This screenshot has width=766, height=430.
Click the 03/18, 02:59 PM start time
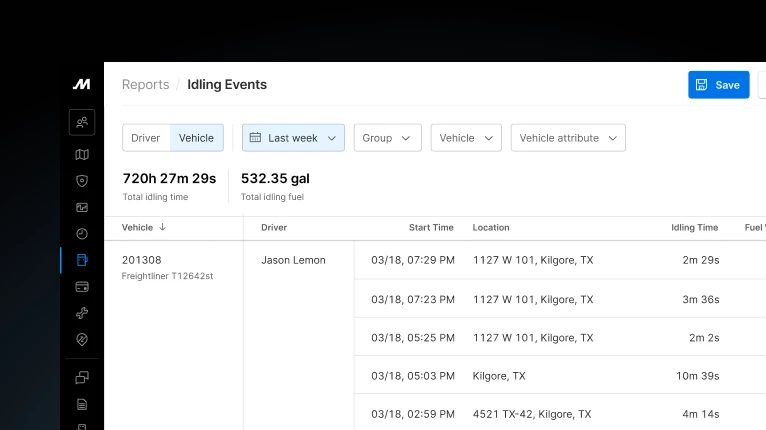[x=413, y=414]
